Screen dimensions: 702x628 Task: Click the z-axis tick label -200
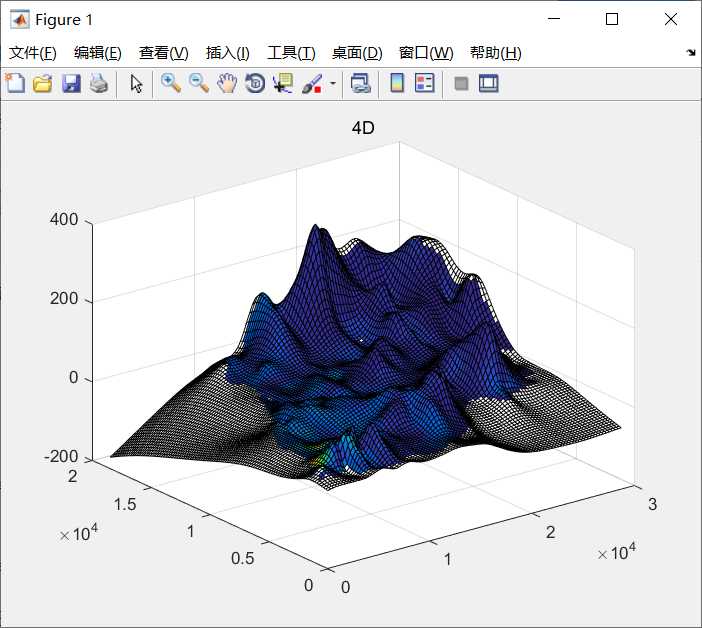pyautogui.click(x=61, y=457)
